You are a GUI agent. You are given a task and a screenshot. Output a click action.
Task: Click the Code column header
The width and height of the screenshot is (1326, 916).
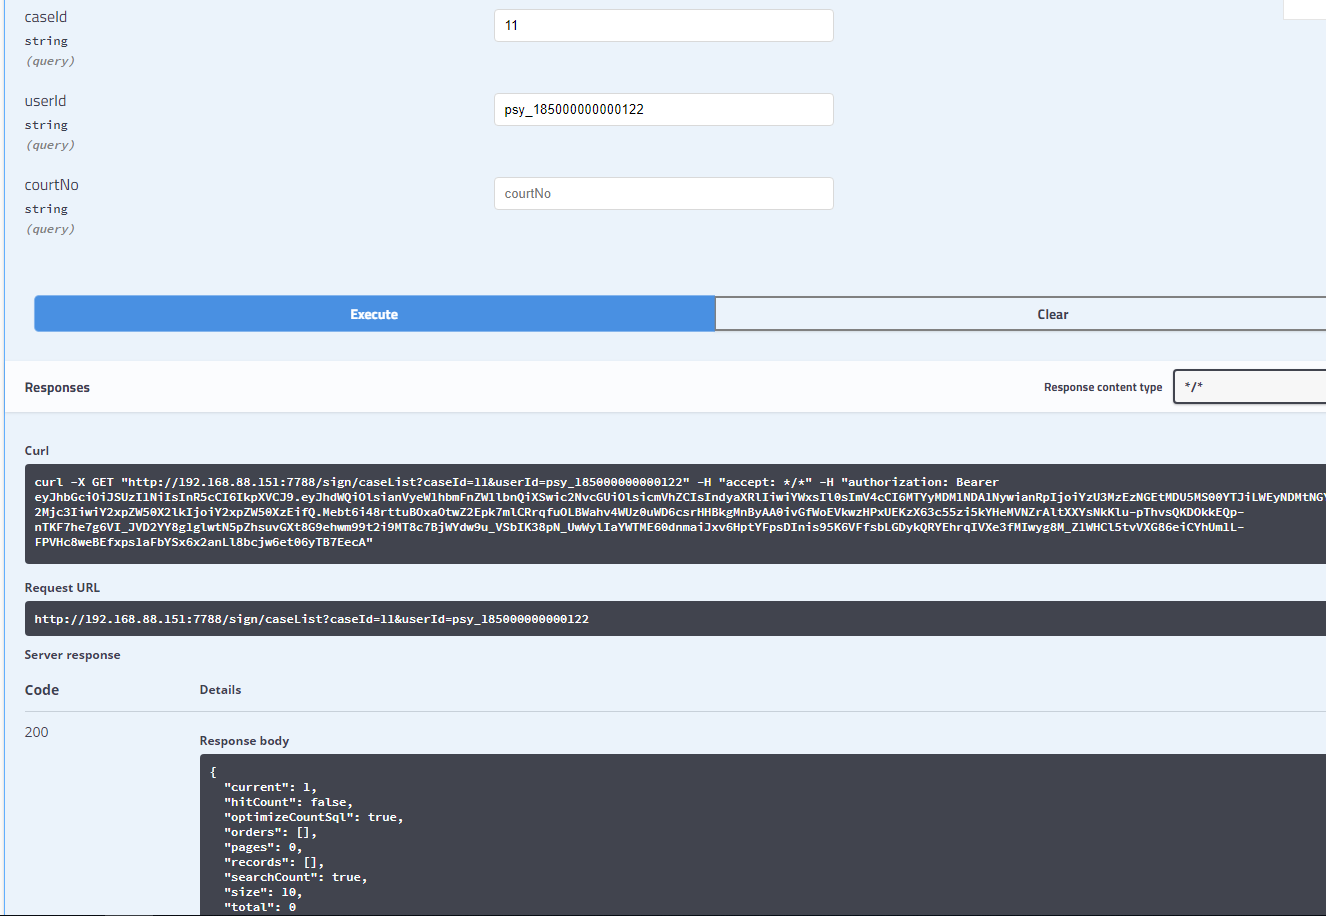pyautogui.click(x=42, y=690)
